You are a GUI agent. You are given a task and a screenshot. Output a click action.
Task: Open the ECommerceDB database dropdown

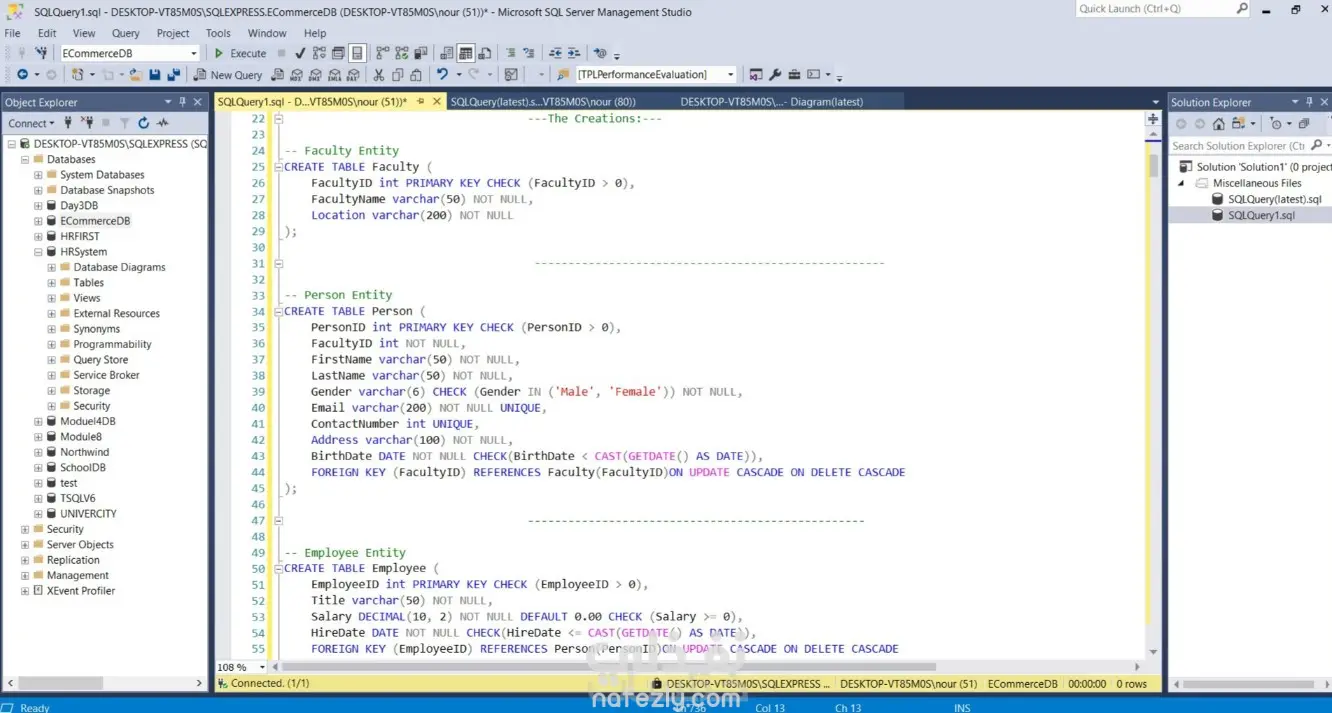[193, 53]
